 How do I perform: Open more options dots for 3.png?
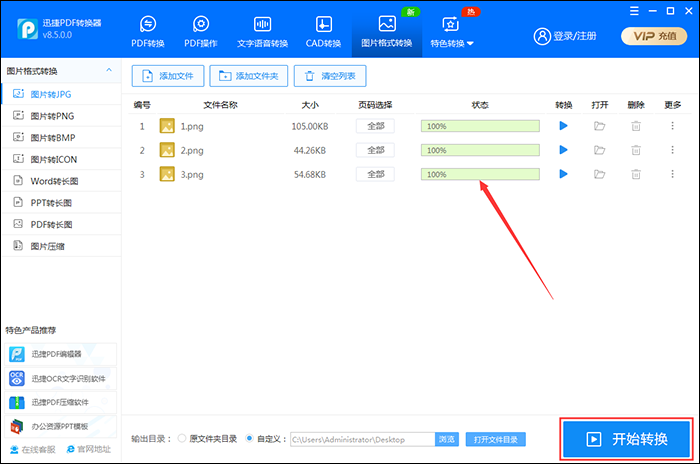click(672, 174)
